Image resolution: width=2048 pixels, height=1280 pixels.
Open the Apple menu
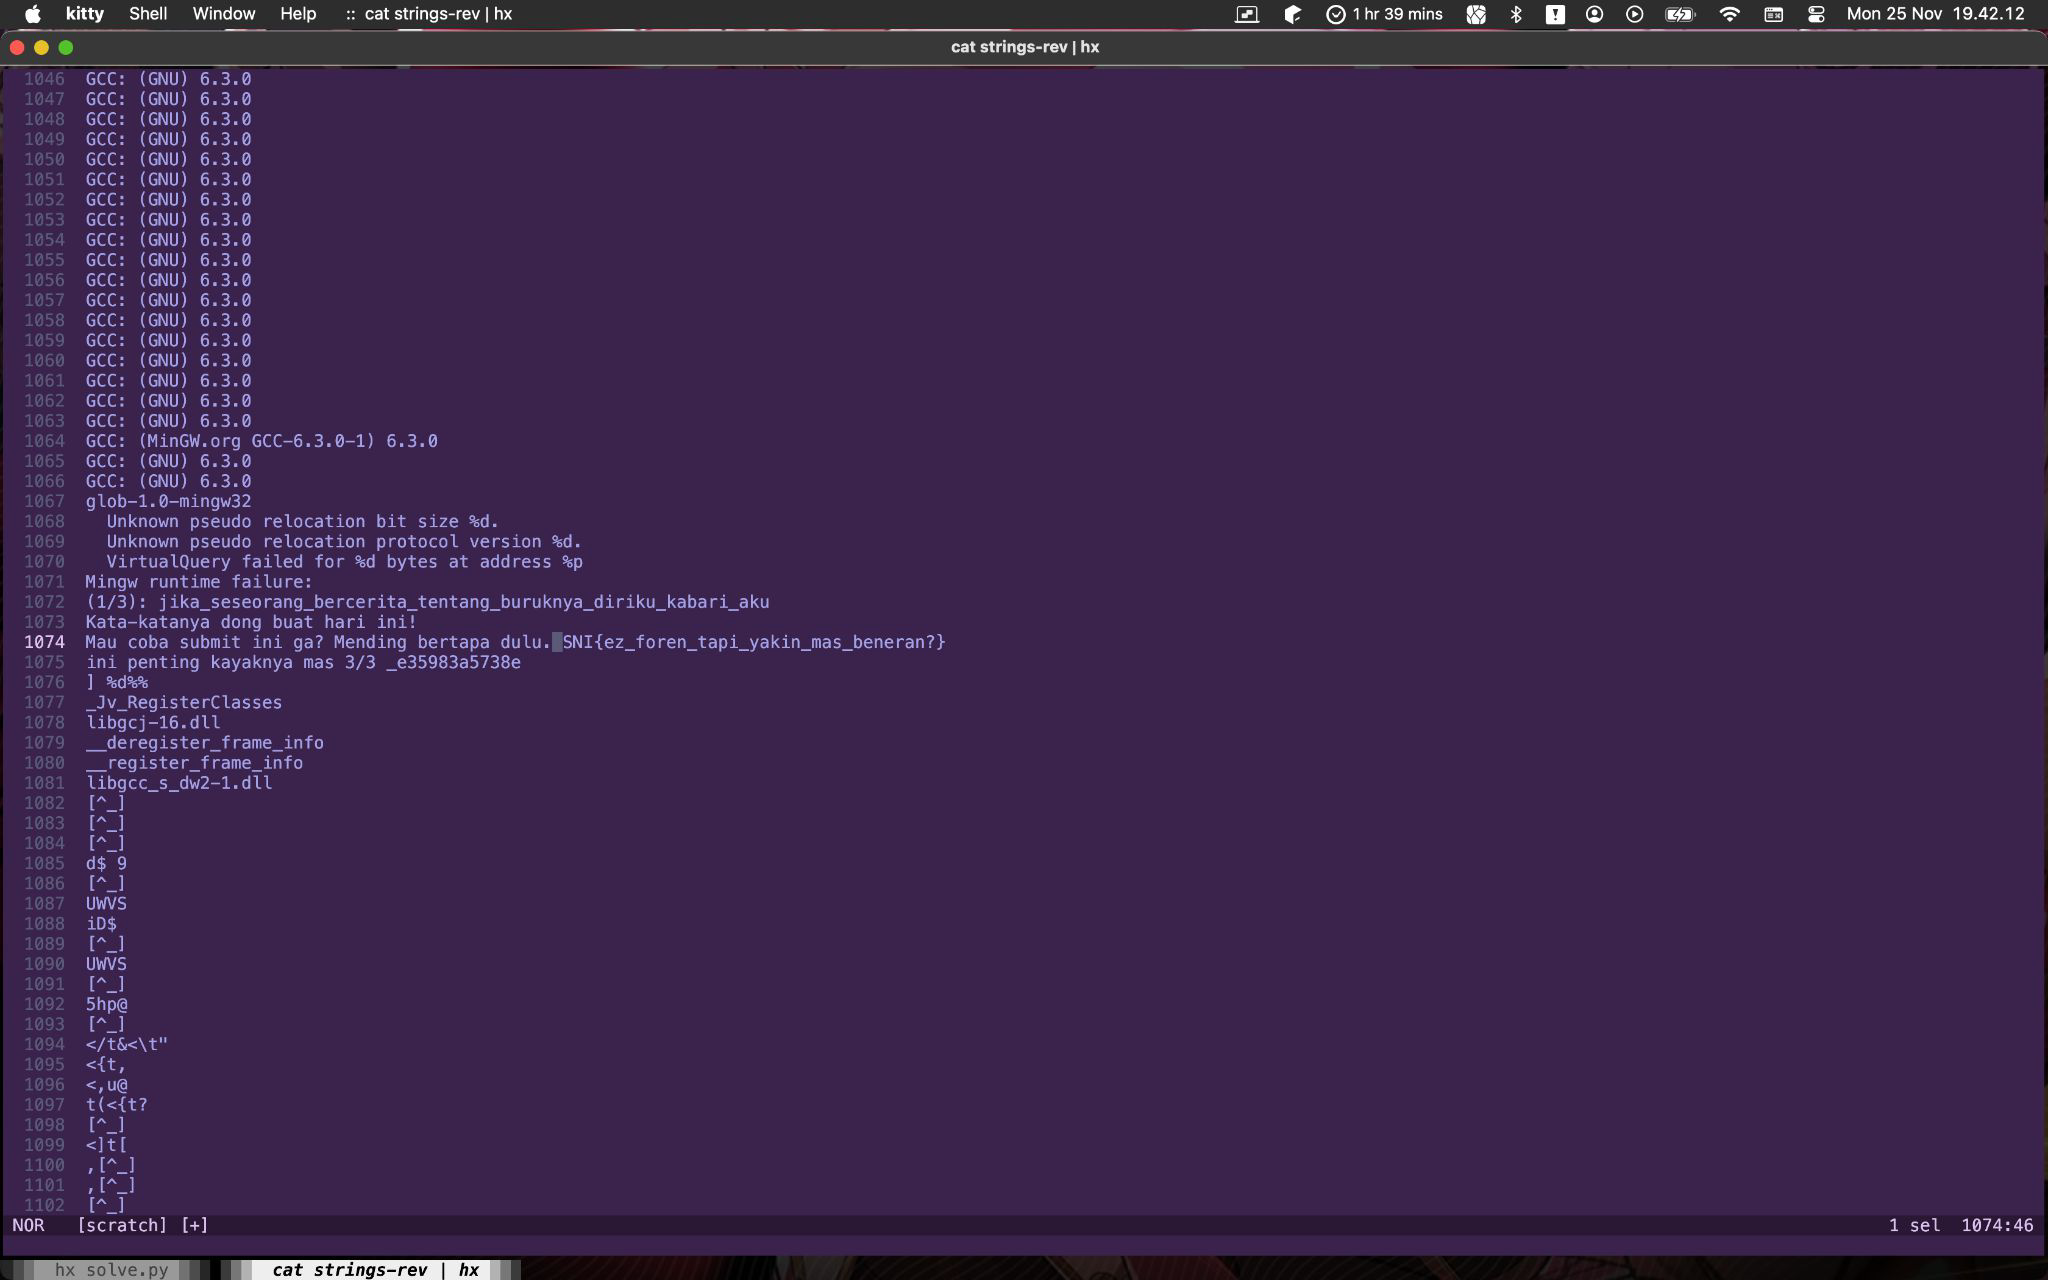point(32,14)
